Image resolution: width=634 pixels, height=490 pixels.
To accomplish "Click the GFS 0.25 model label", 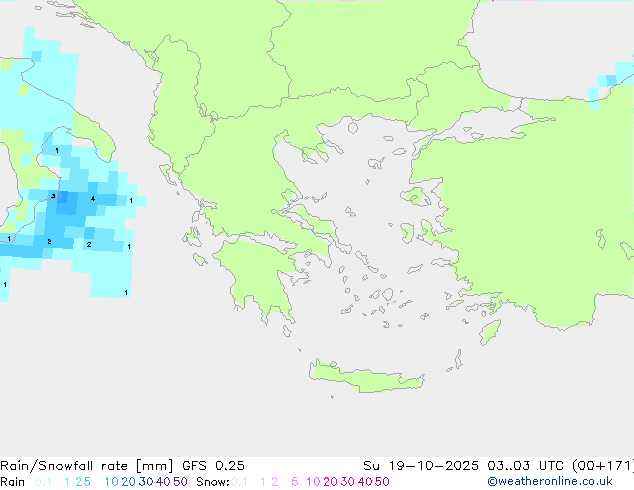I will 213,466.
